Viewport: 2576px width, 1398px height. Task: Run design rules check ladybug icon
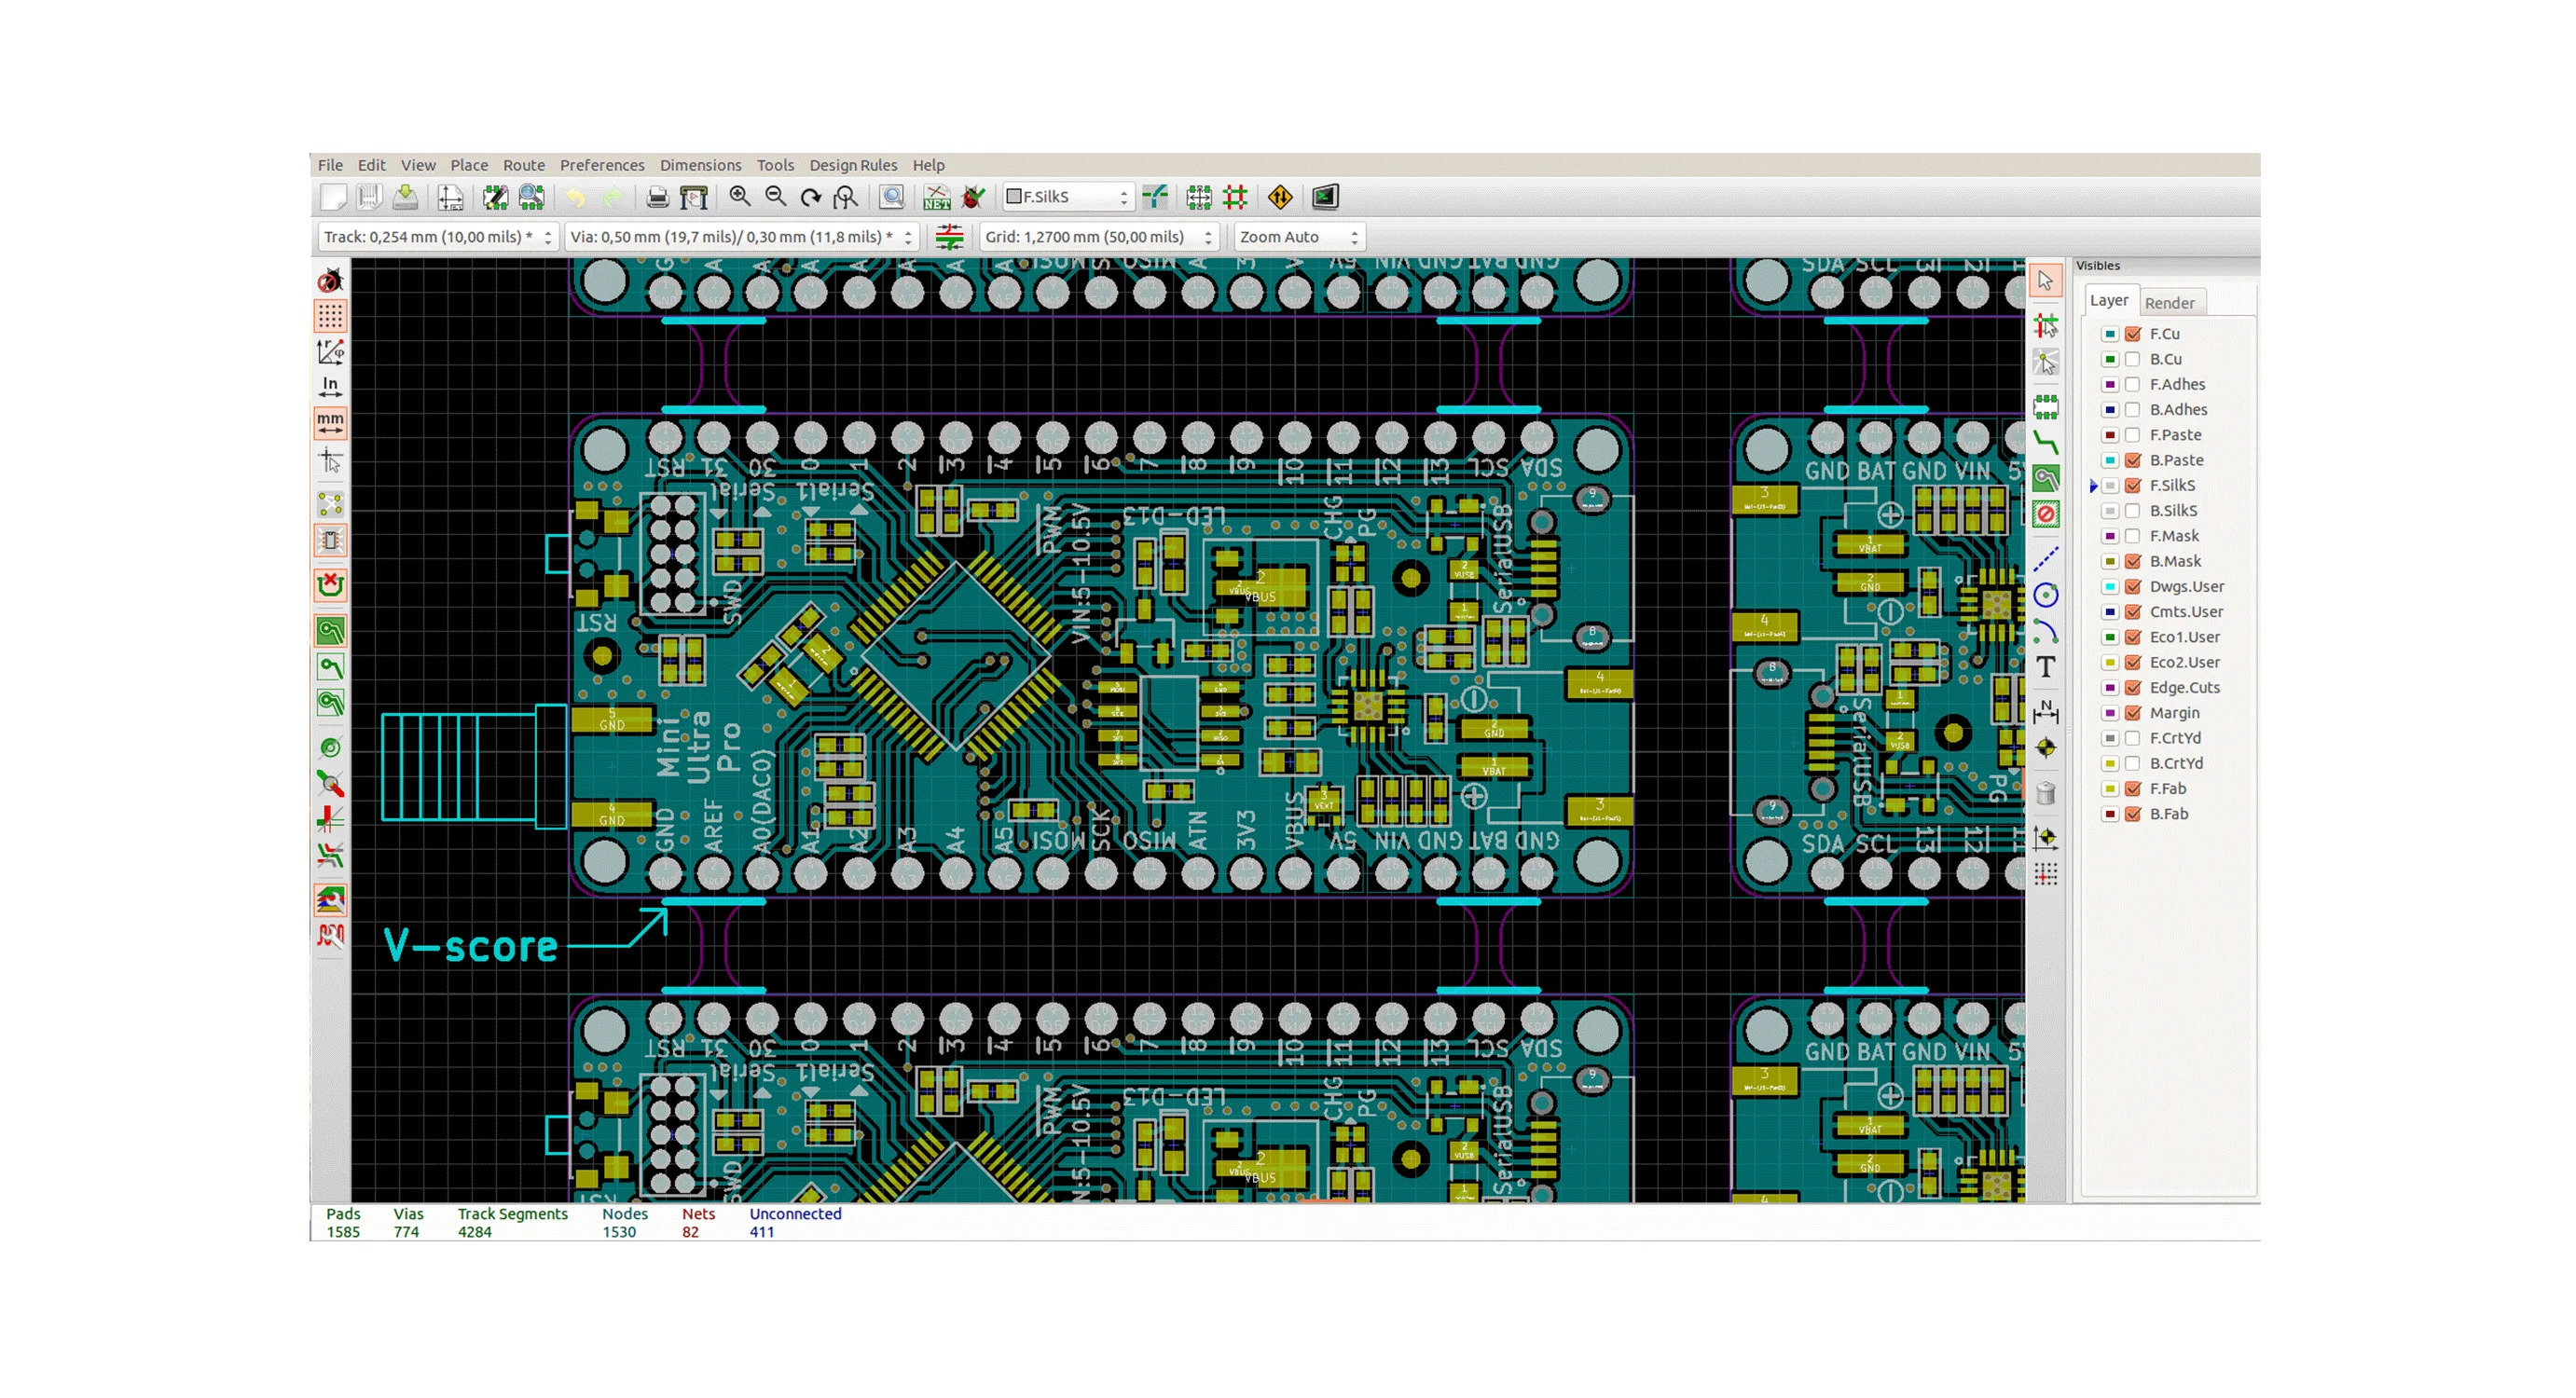973,197
